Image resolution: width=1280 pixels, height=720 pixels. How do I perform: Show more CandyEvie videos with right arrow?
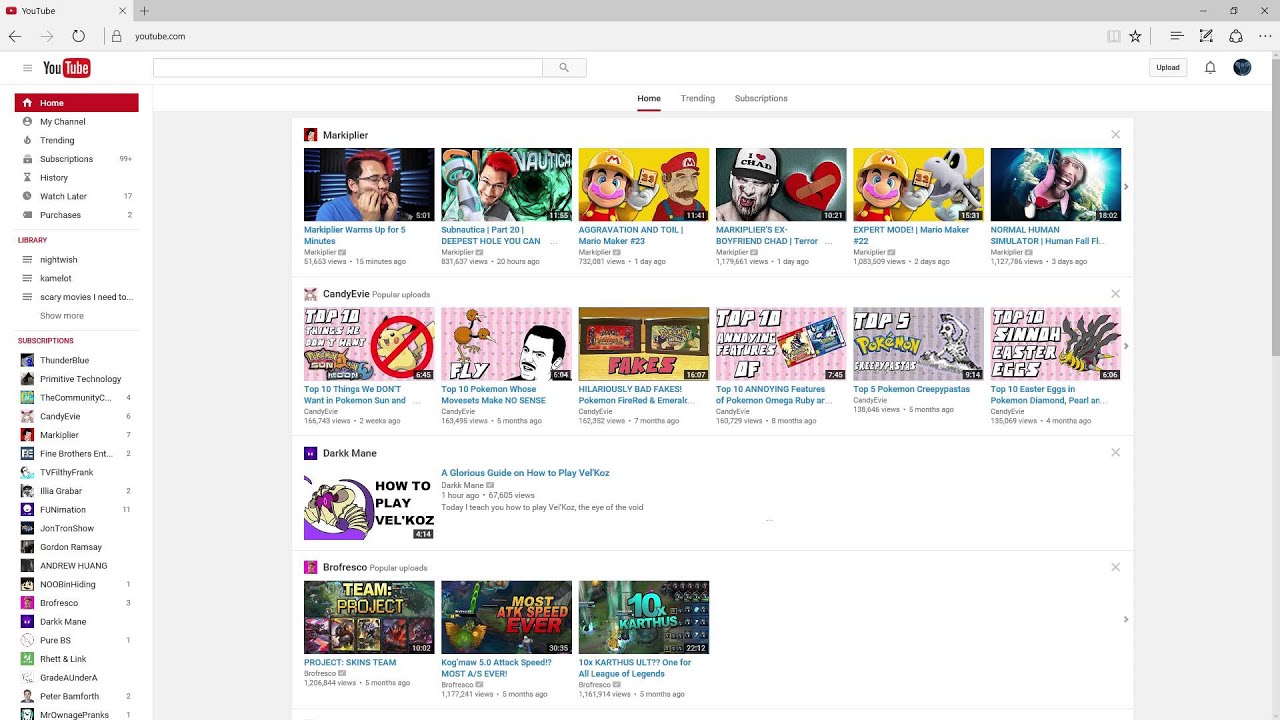click(1126, 346)
